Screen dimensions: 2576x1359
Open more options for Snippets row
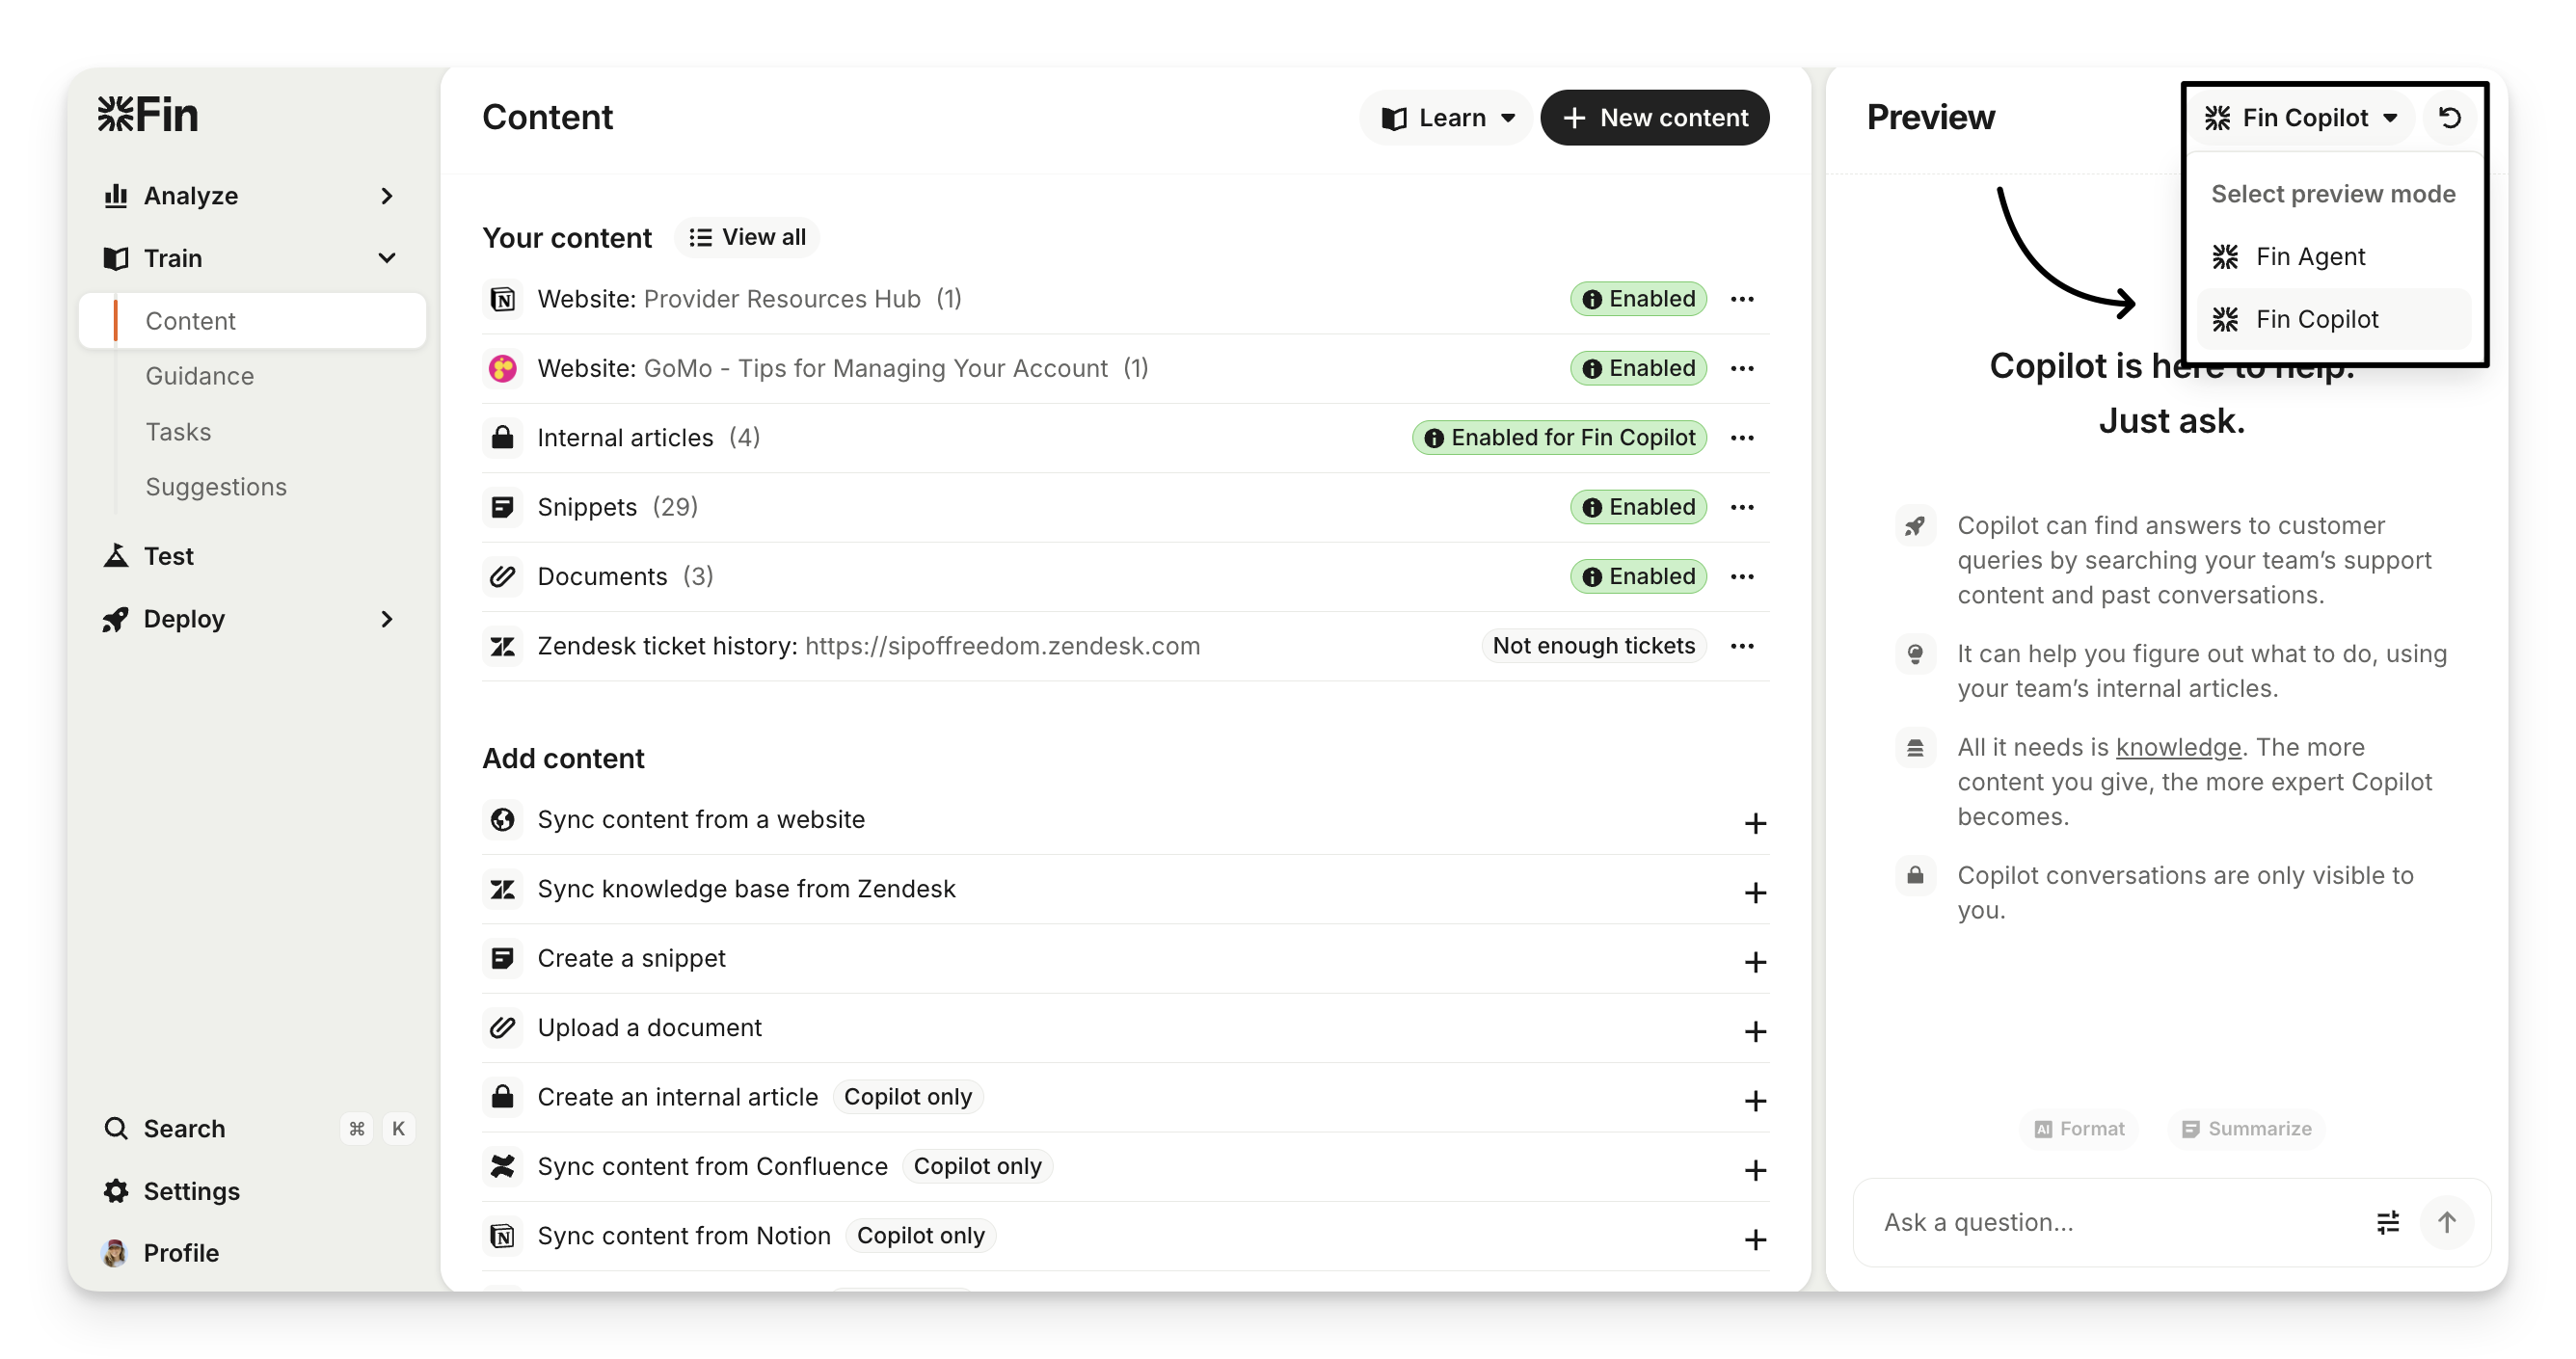point(1742,507)
